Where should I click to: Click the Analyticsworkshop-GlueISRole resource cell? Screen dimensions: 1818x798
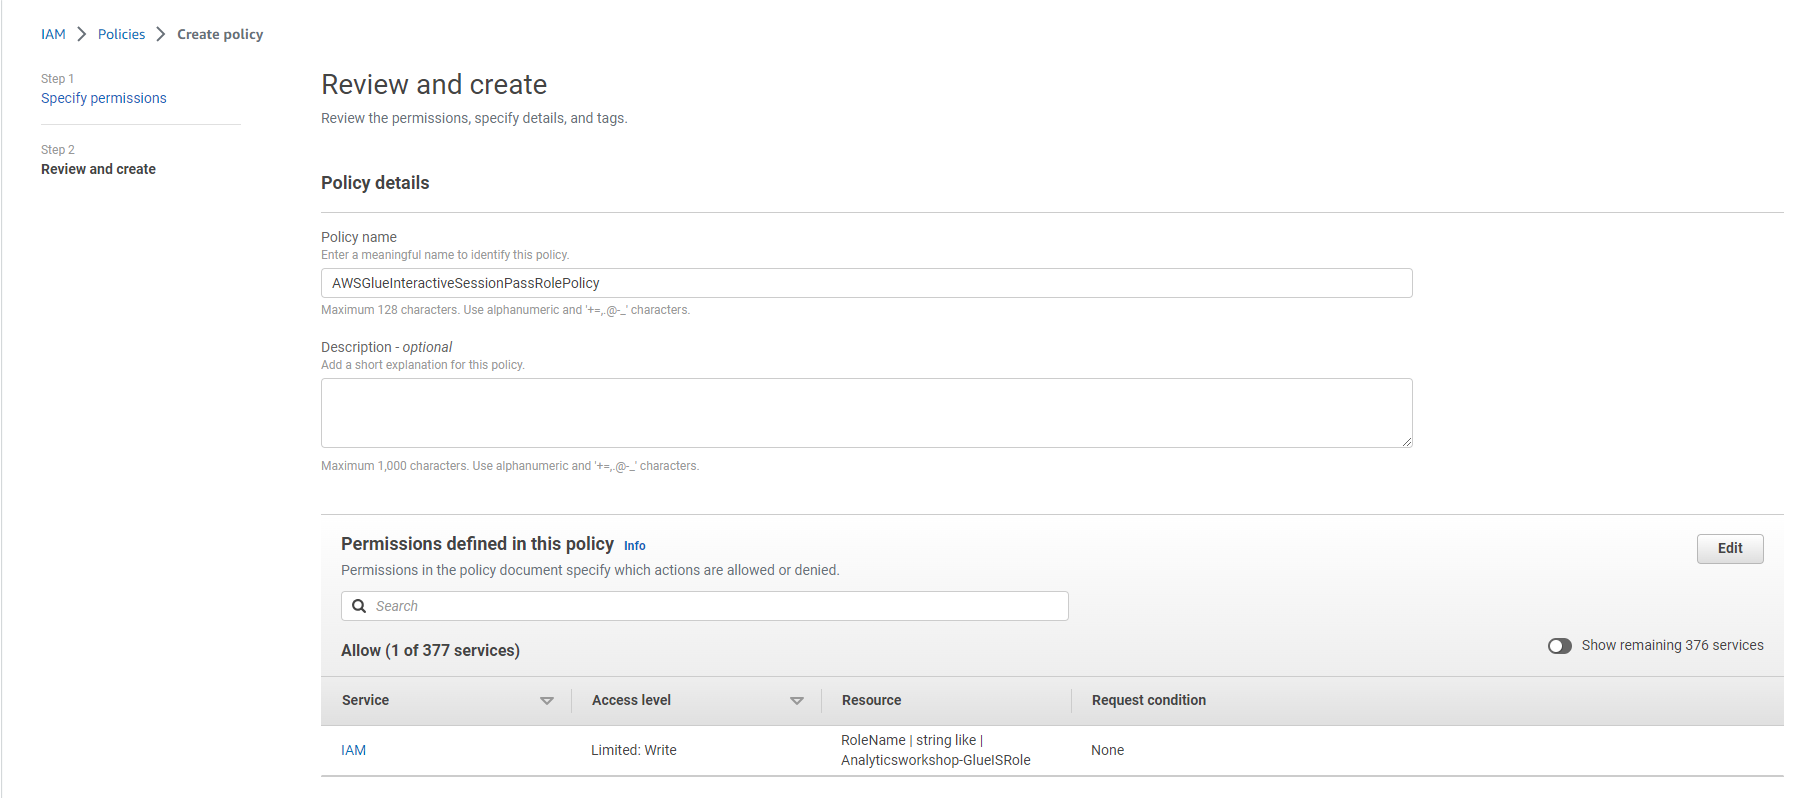(935, 750)
